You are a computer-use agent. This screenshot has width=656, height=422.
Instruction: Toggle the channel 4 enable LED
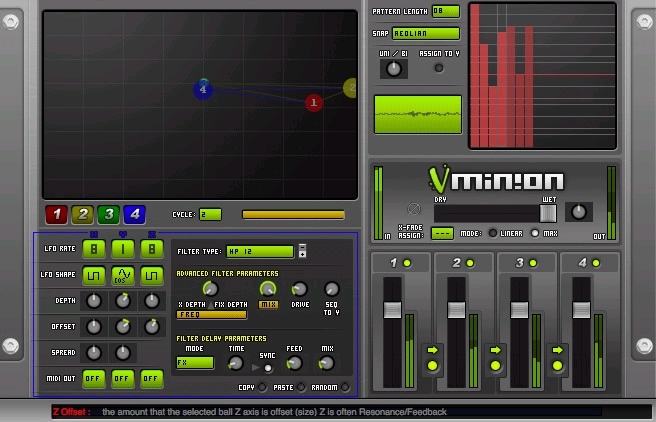[x=596, y=263]
